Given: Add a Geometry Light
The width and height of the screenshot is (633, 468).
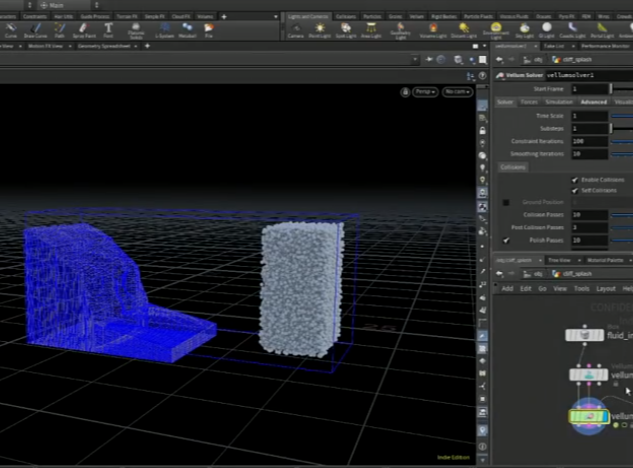Looking at the screenshot, I should pyautogui.click(x=400, y=31).
